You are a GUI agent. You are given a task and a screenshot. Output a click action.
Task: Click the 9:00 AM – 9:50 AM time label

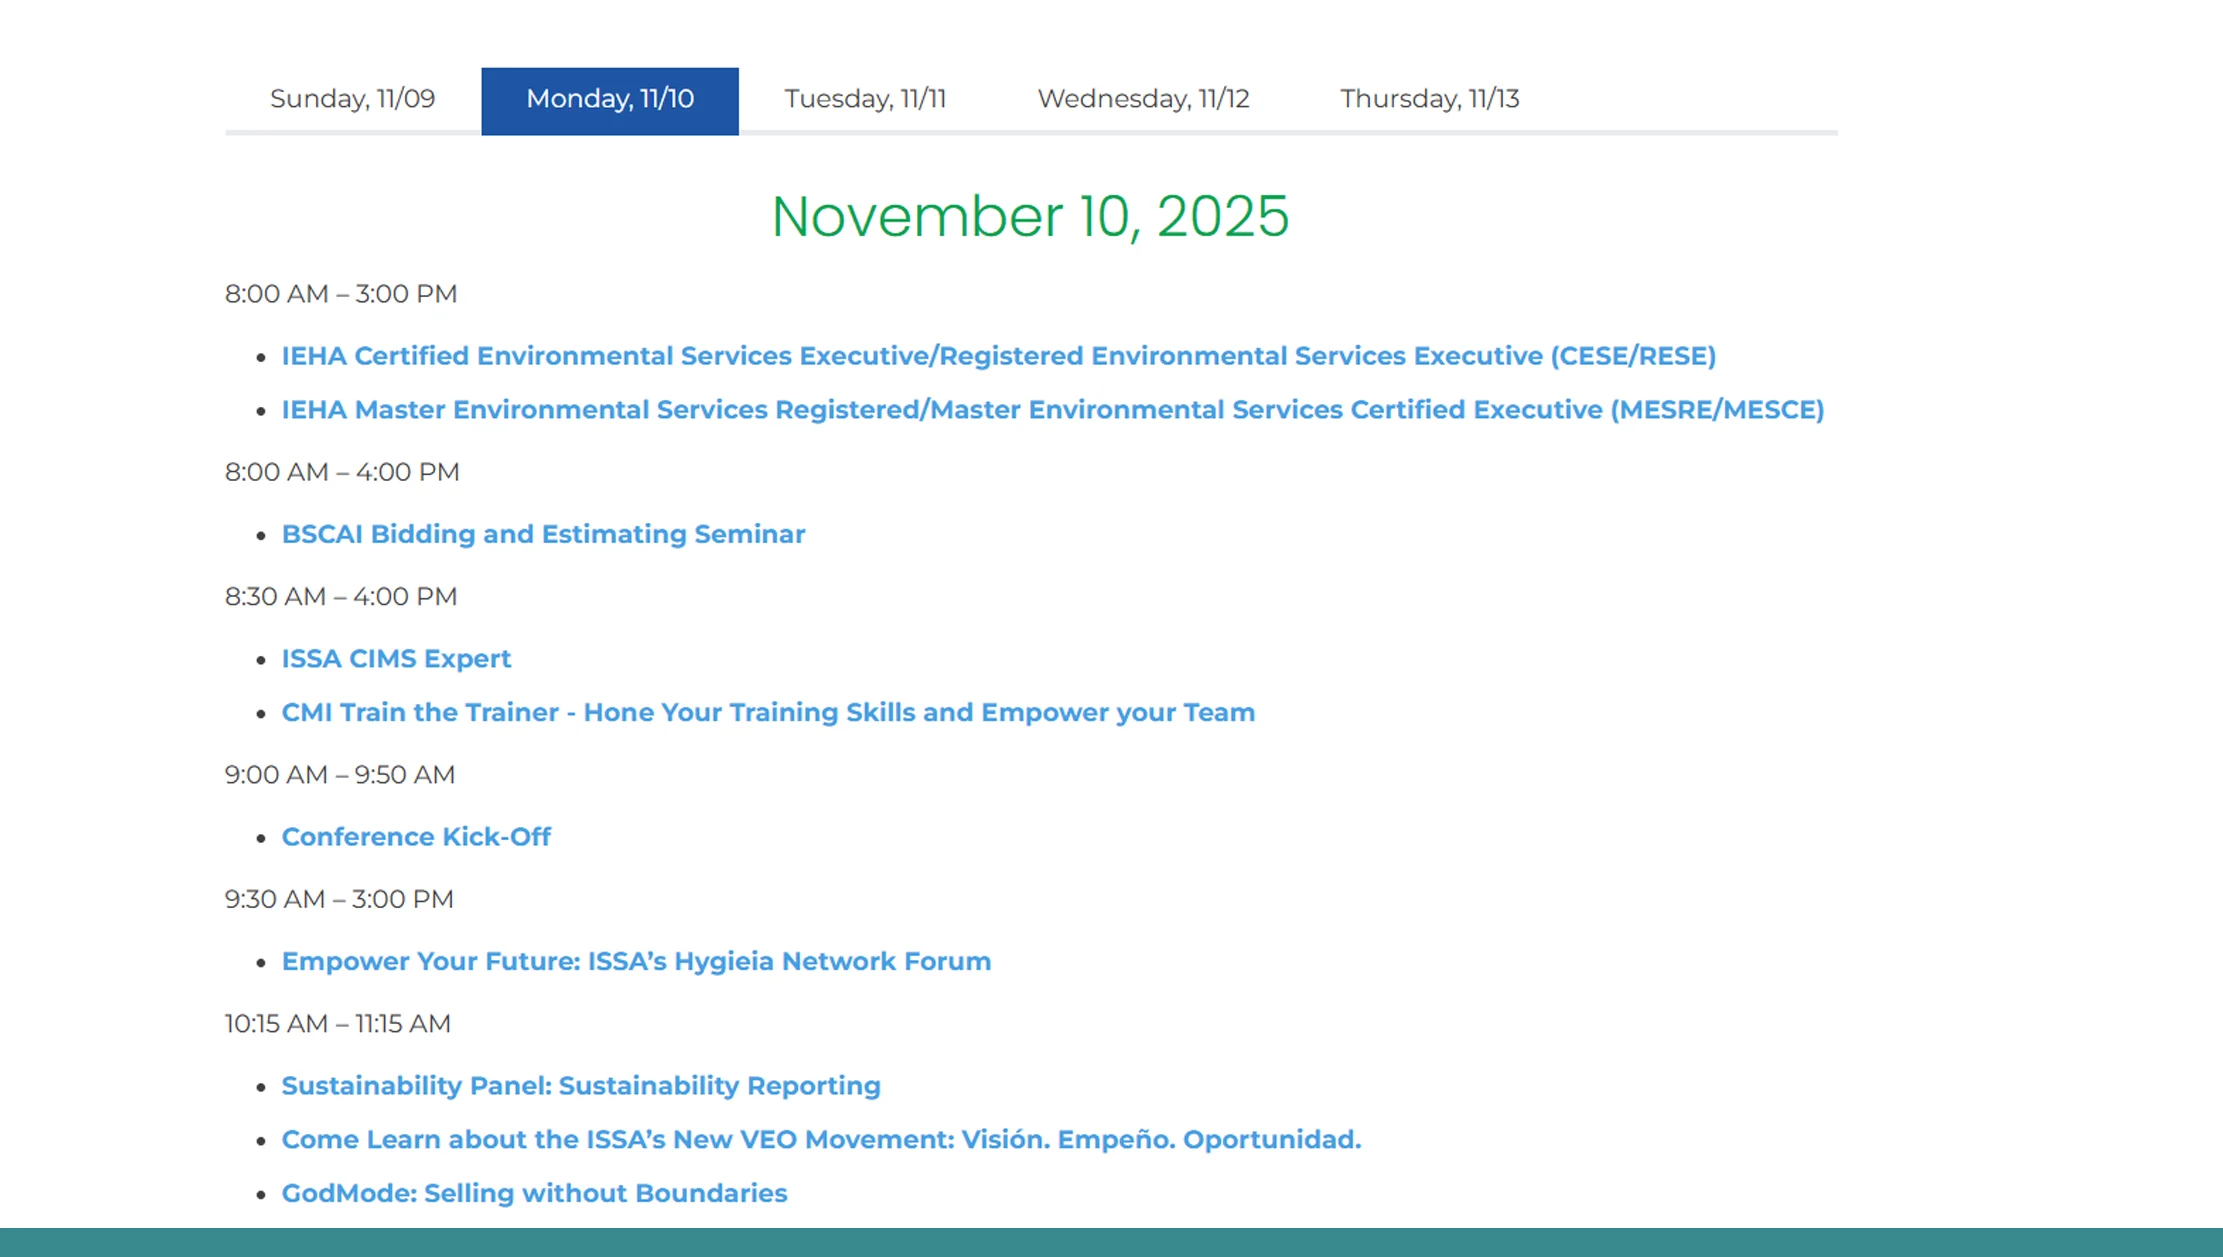339,775
